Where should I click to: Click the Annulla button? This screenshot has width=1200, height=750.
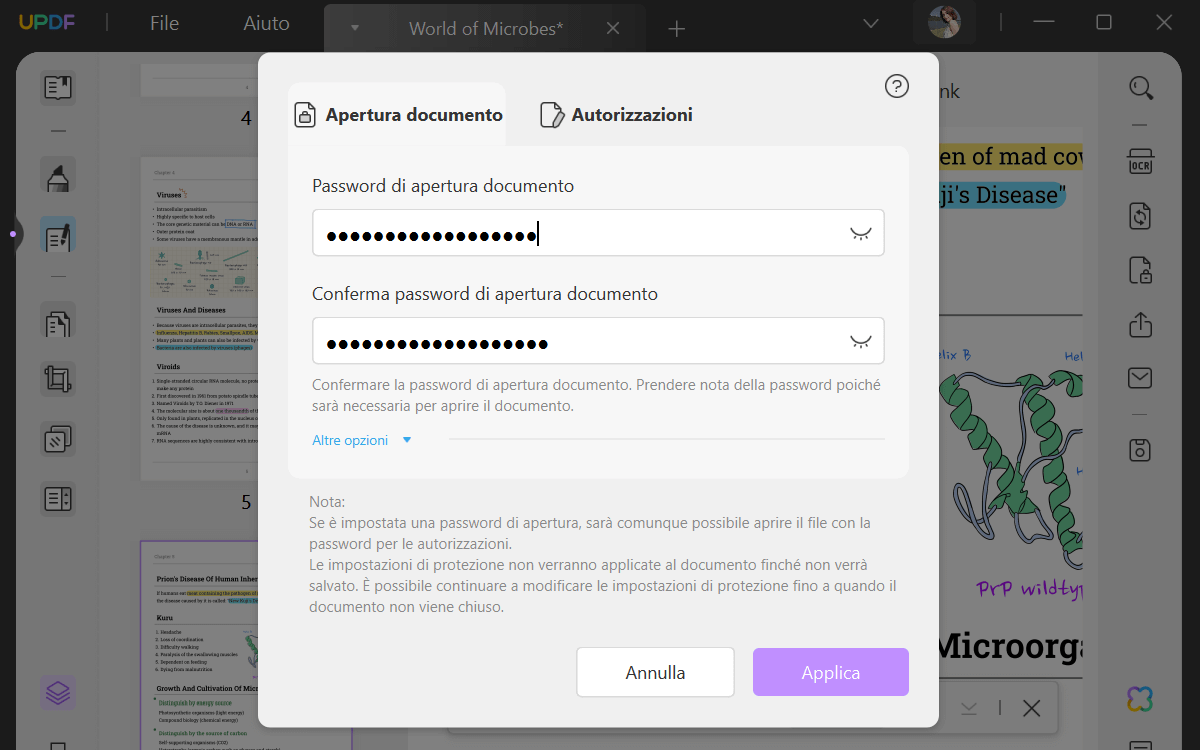click(x=655, y=672)
